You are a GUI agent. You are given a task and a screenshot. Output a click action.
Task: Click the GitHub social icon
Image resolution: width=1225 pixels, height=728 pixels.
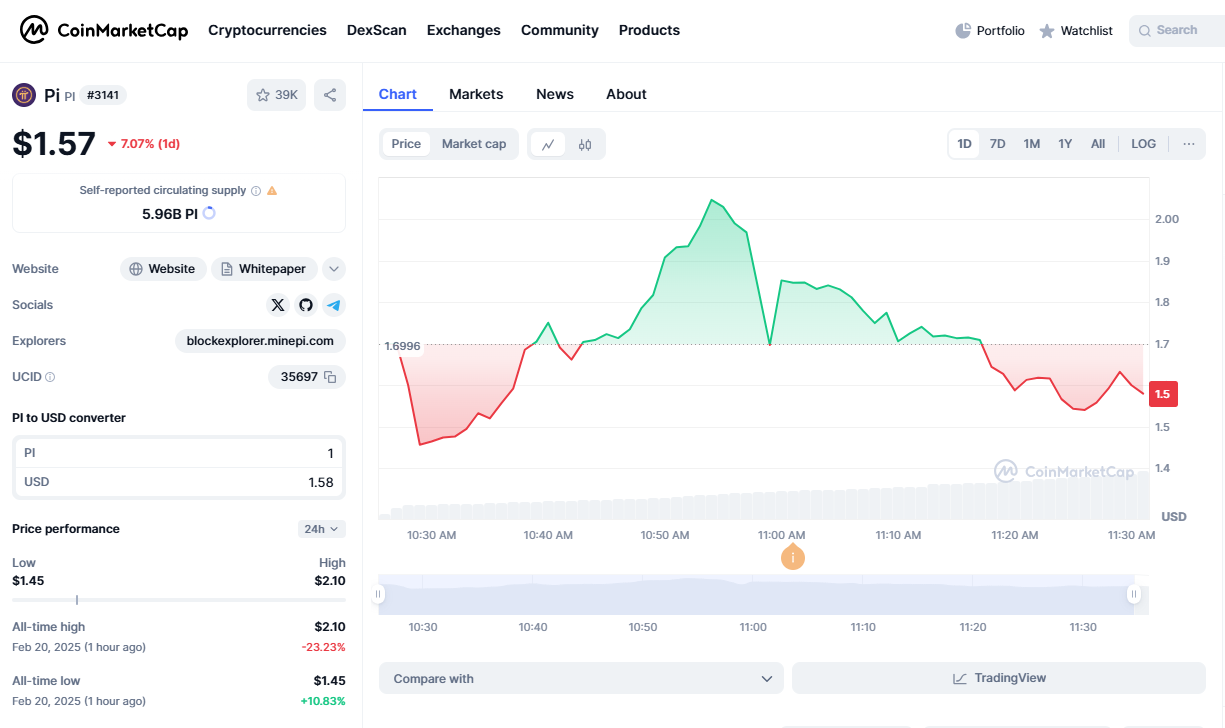(x=306, y=305)
